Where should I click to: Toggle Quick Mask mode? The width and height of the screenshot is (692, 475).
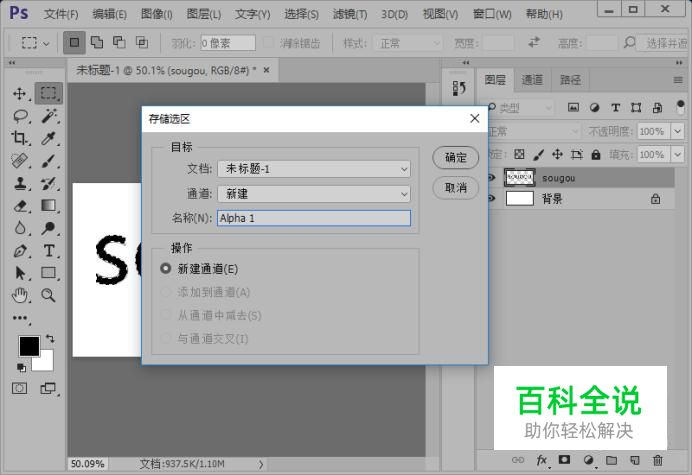coord(19,388)
